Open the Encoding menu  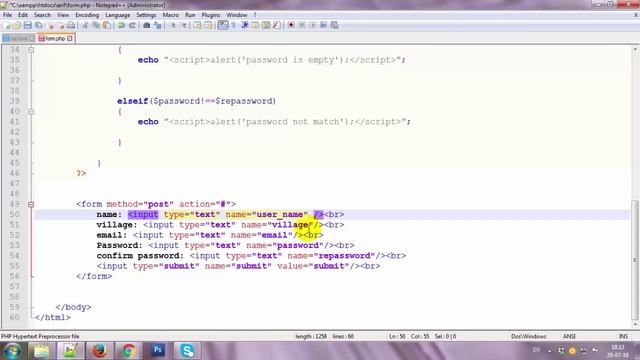[87, 15]
